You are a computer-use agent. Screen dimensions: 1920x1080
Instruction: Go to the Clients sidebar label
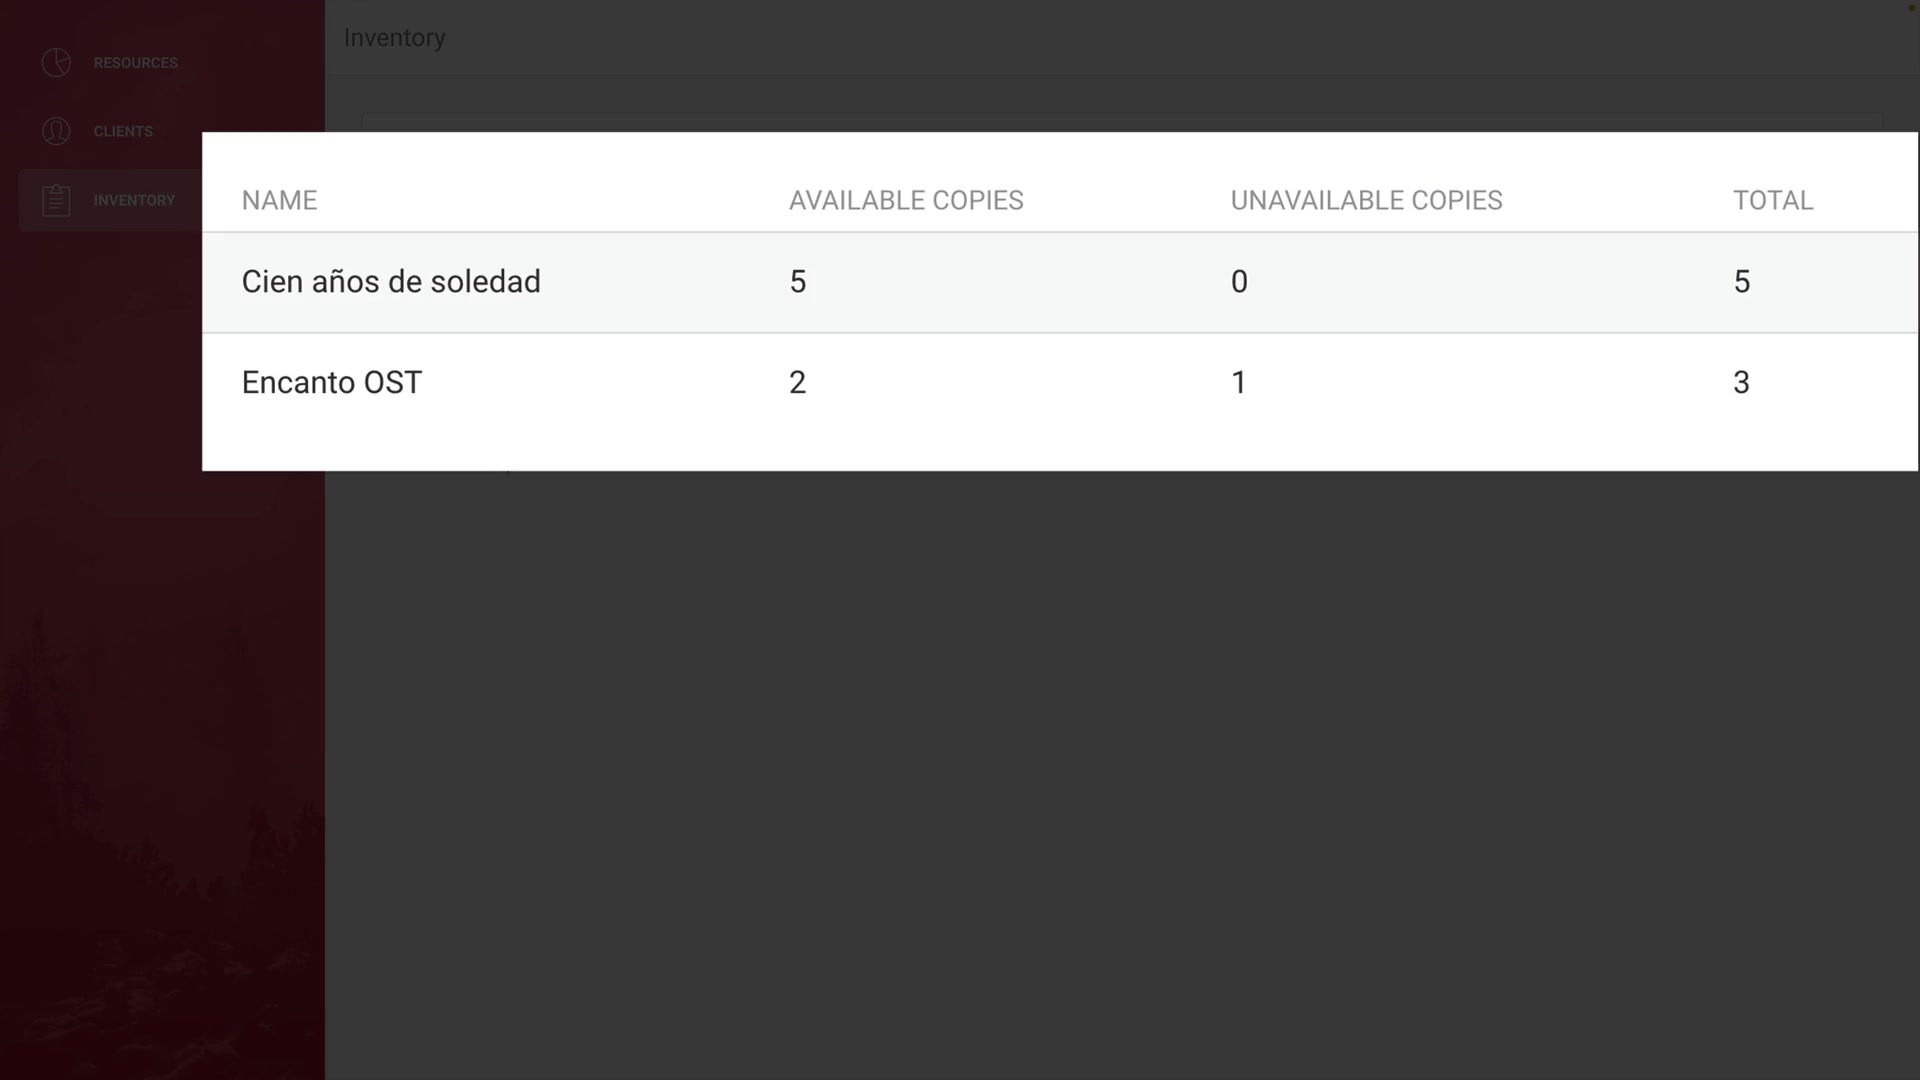(123, 131)
